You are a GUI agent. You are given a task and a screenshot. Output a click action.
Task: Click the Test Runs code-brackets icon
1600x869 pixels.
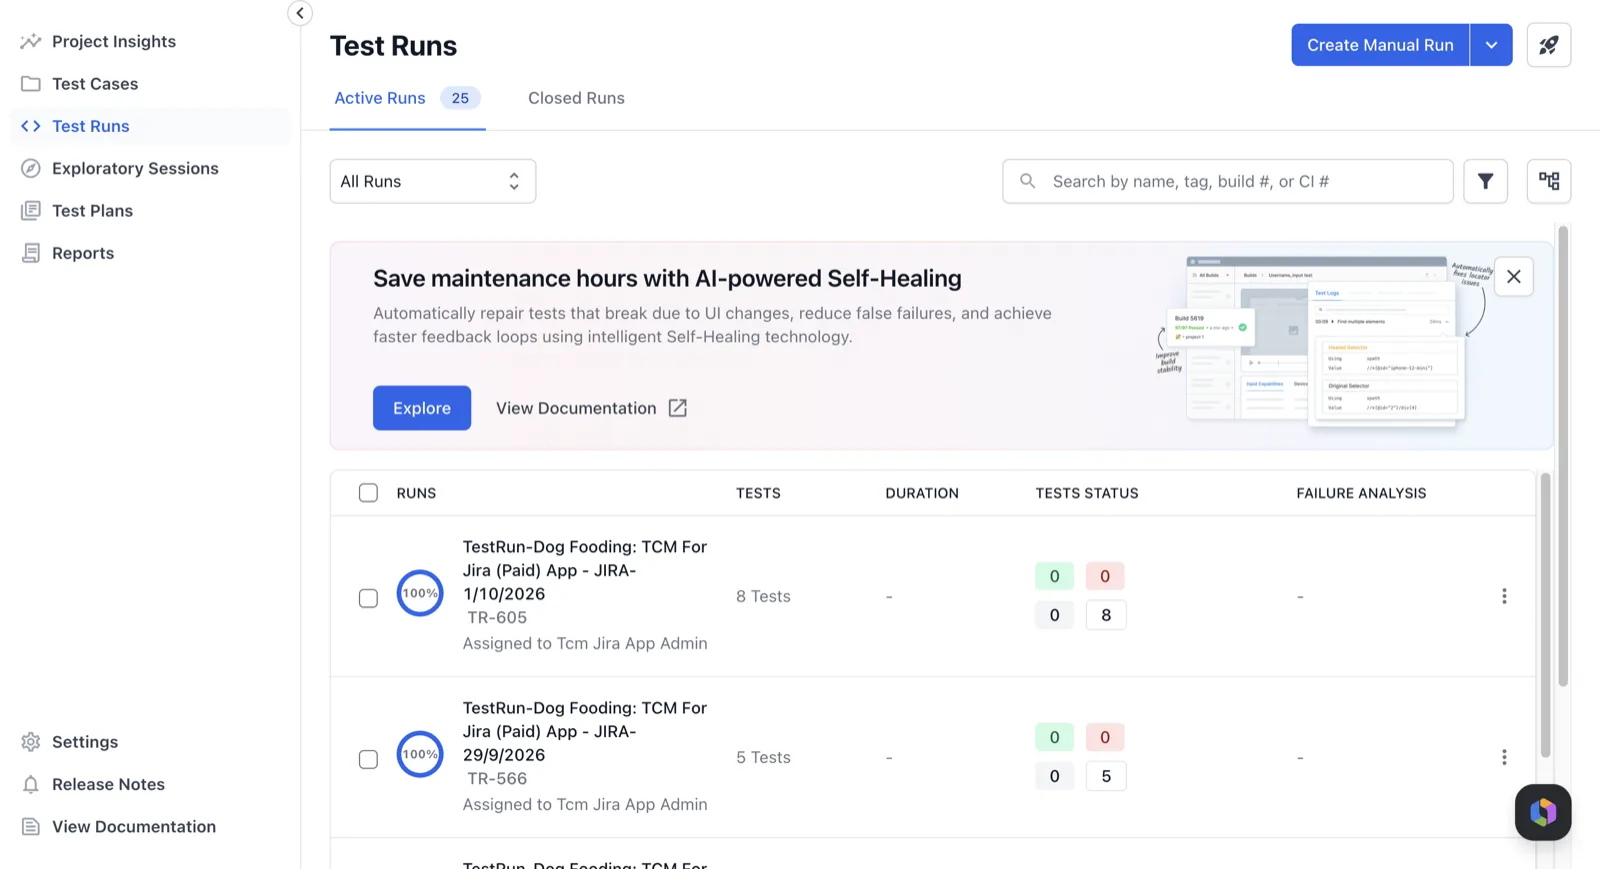(31, 126)
